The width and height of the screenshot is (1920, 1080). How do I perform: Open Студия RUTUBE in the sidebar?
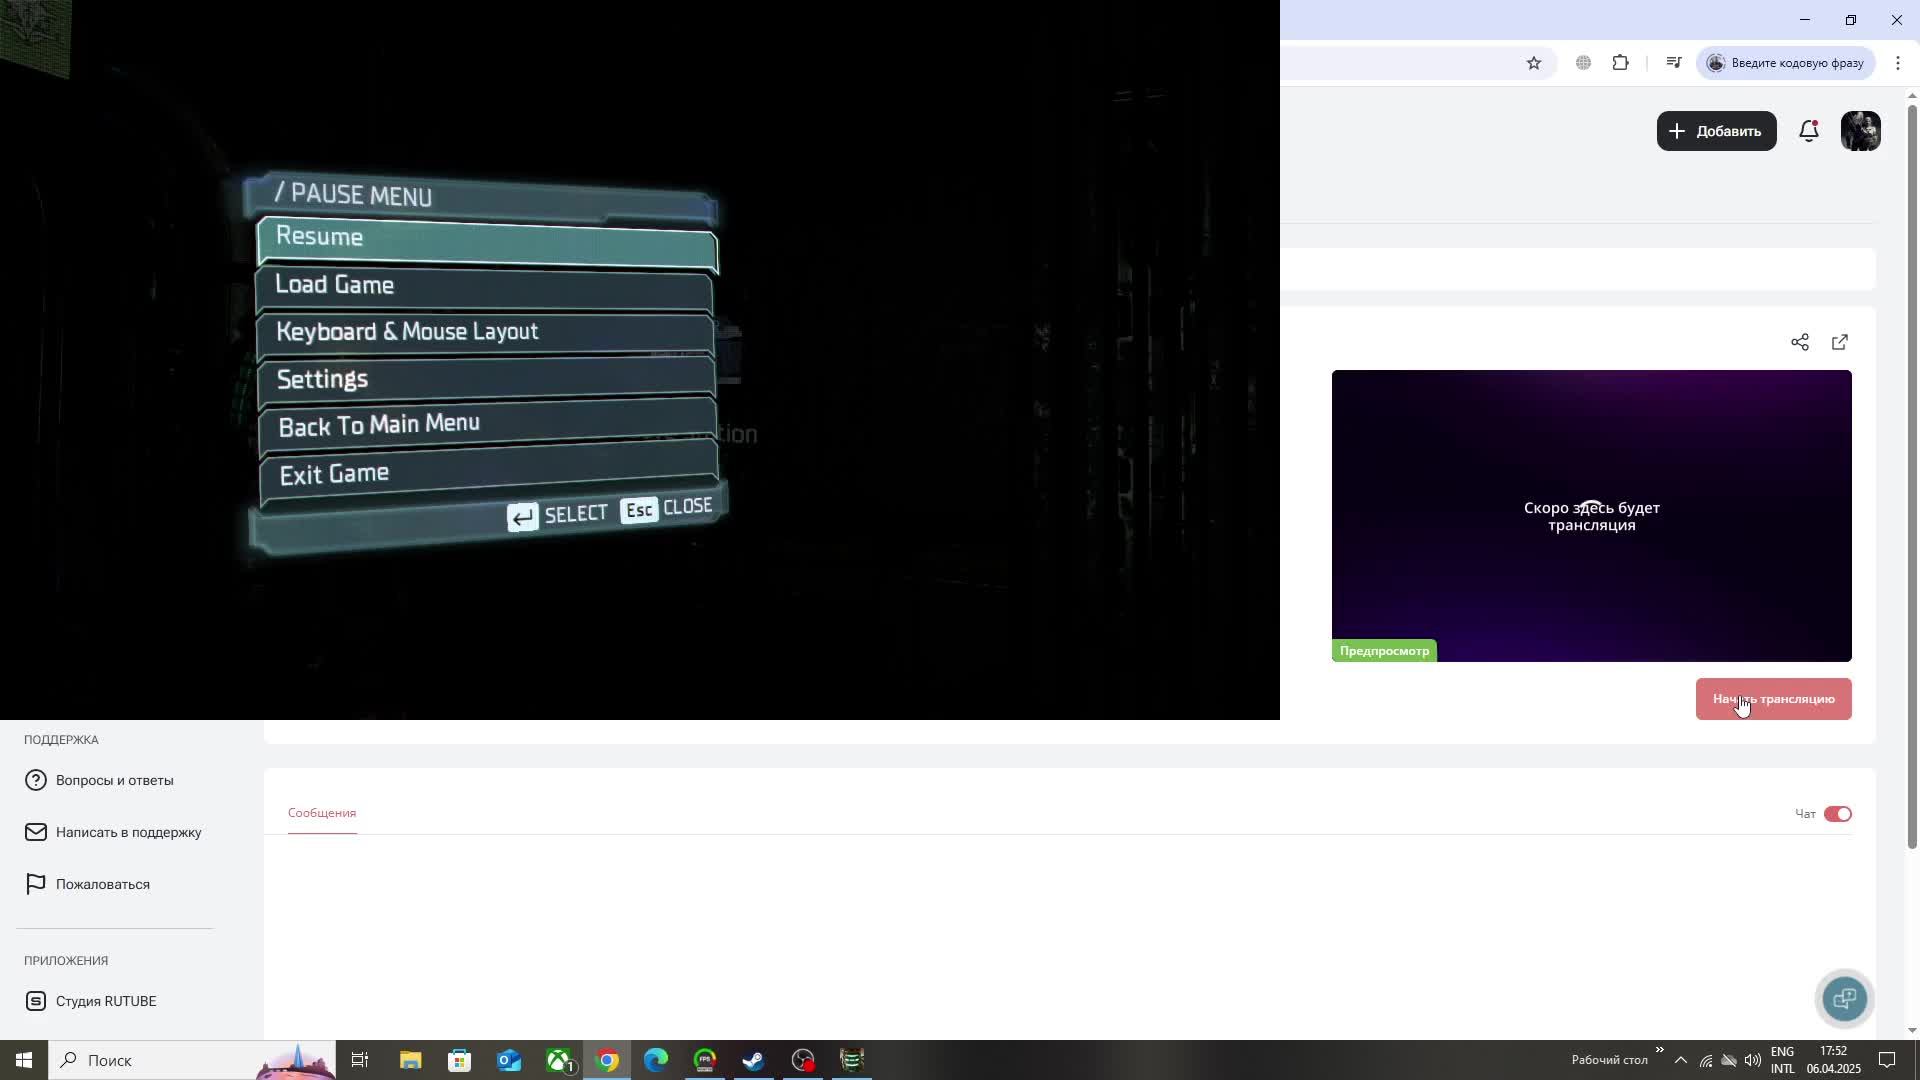point(105,1001)
